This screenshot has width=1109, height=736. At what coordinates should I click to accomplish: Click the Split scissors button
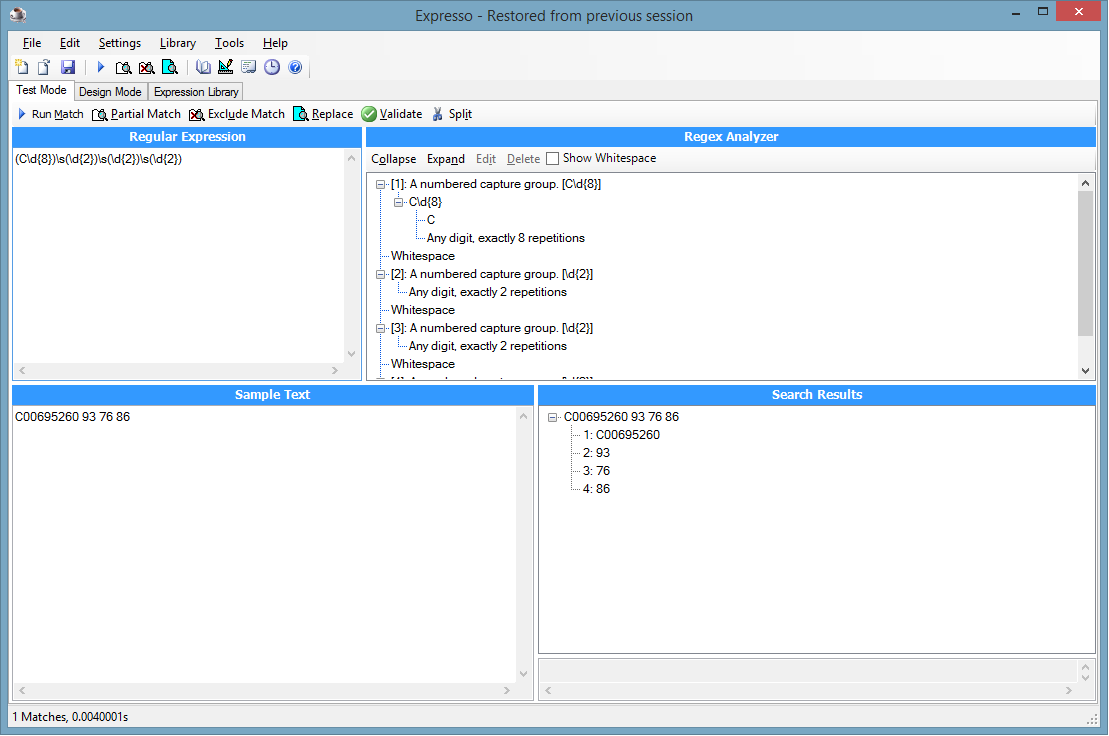452,114
